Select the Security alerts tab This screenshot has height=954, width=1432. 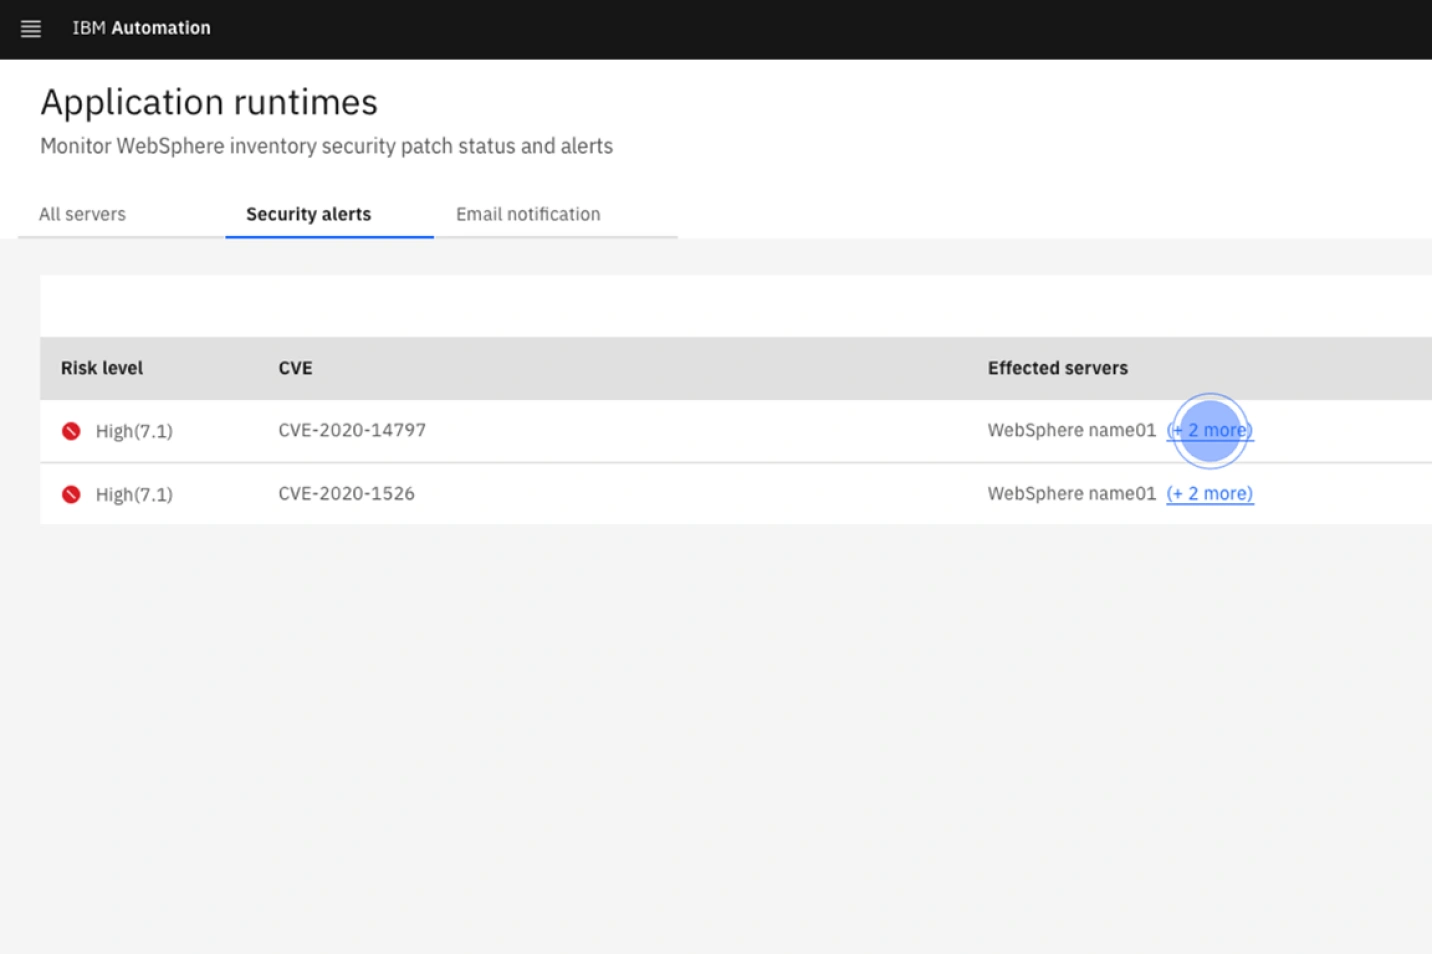[308, 214]
